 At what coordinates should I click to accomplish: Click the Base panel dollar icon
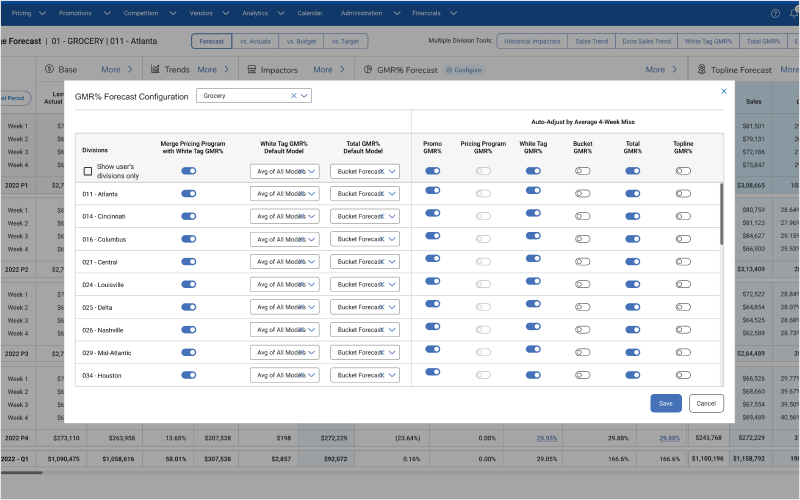click(x=48, y=70)
